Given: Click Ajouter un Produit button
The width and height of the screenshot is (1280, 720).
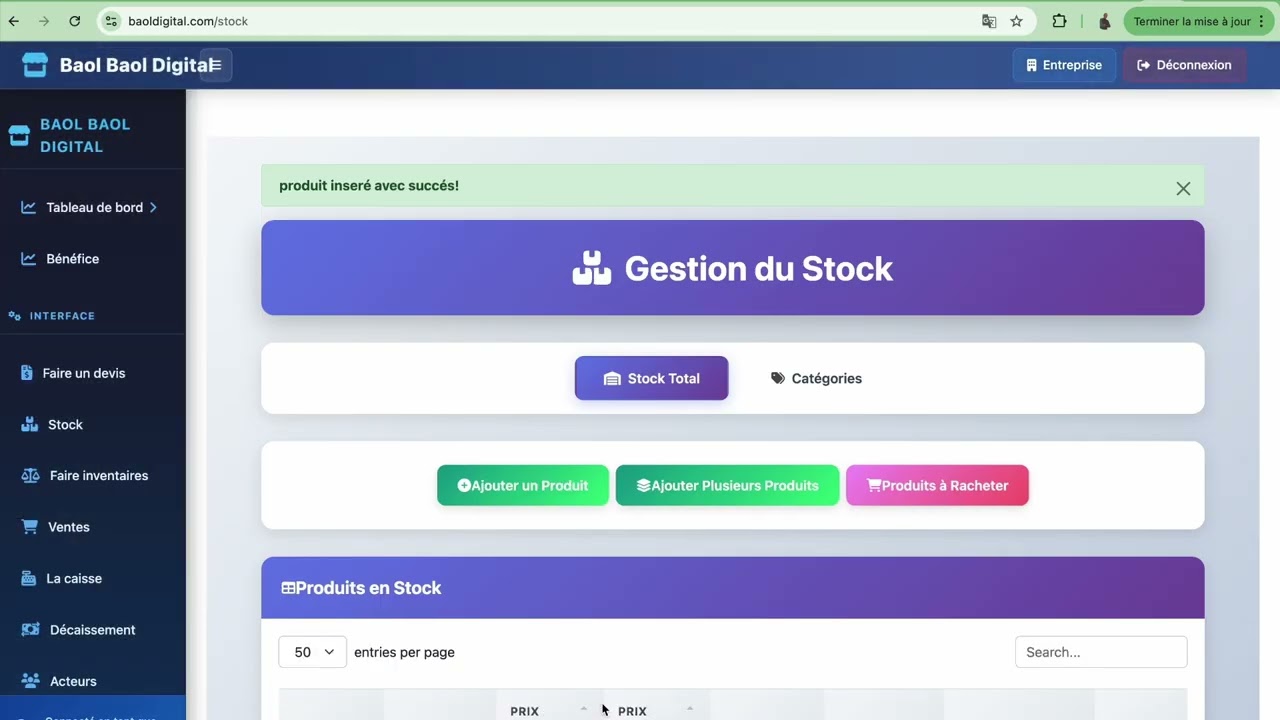Looking at the screenshot, I should pos(522,486).
